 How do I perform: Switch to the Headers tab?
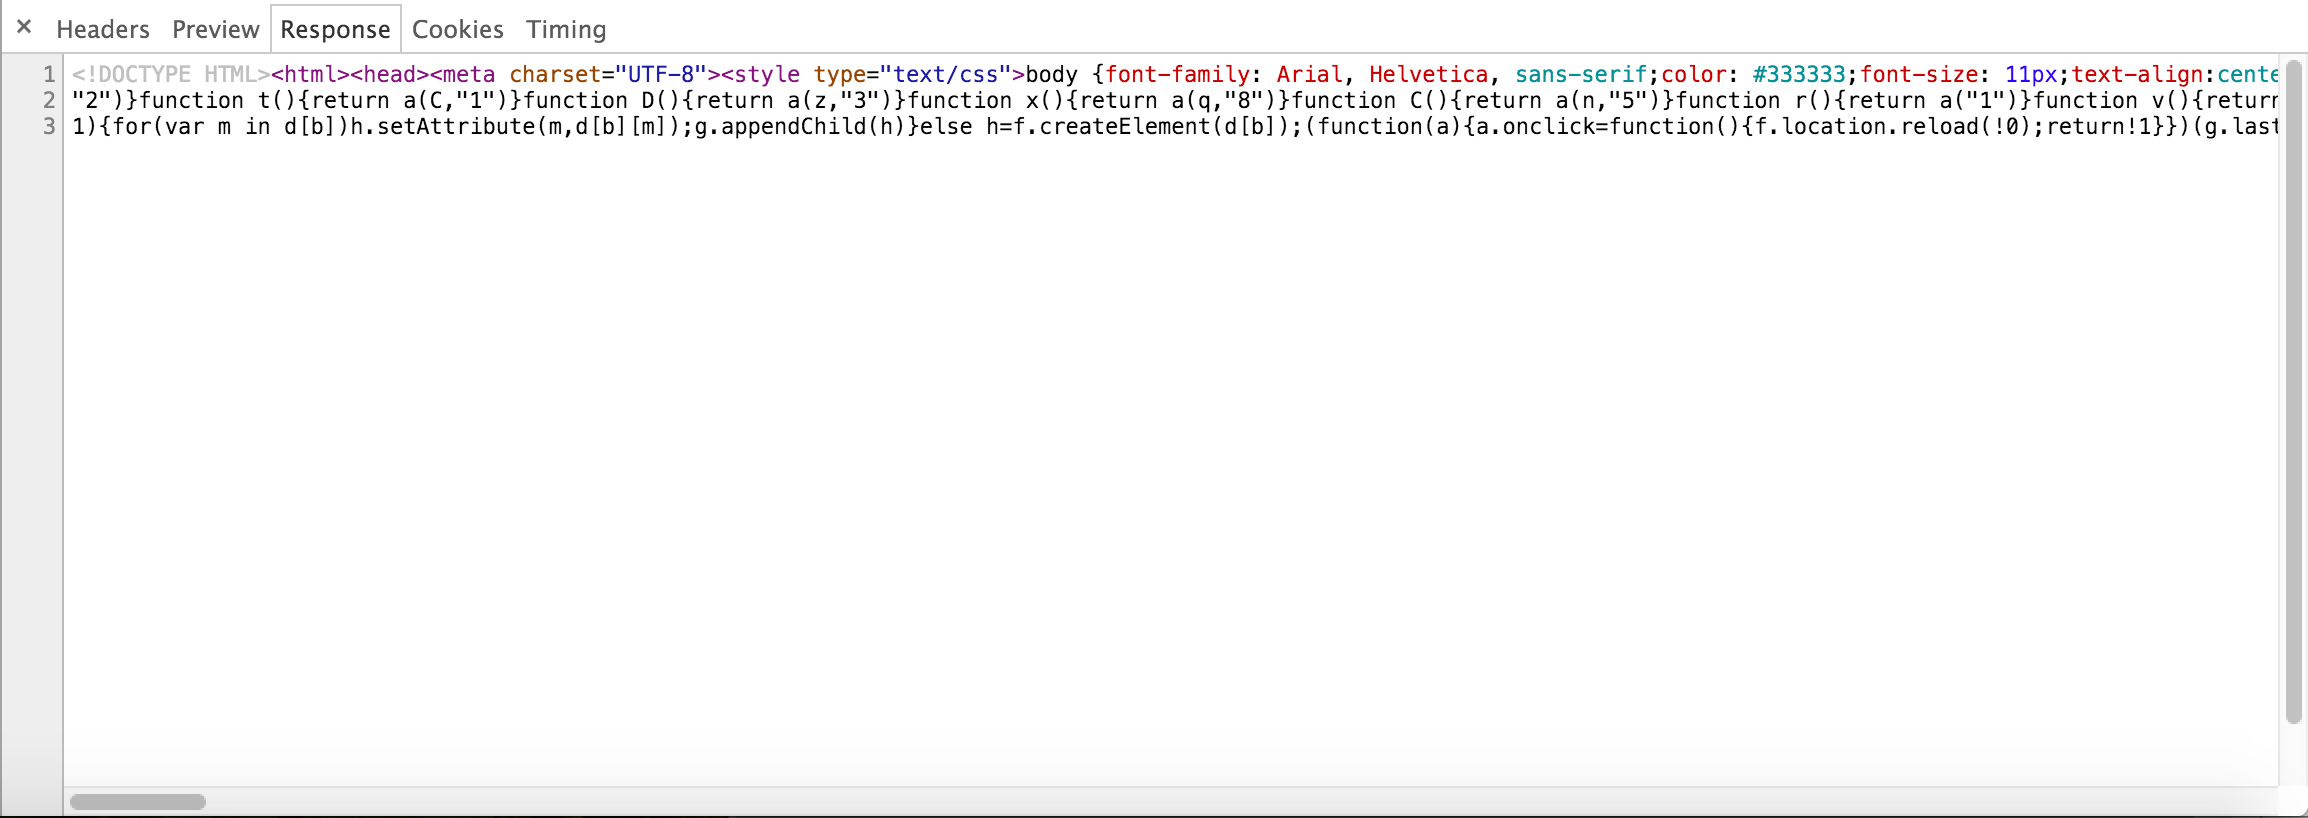(x=103, y=29)
